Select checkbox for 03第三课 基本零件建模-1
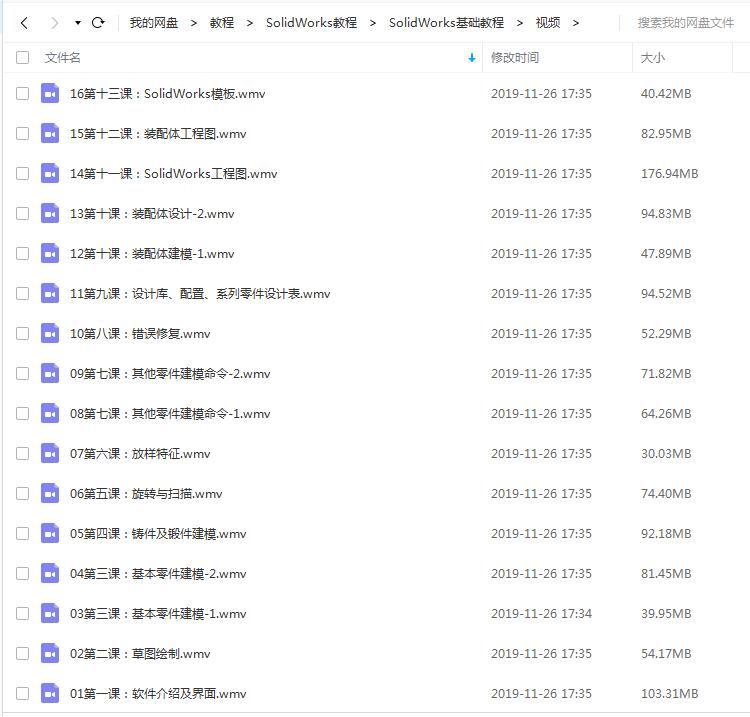Image resolution: width=750 pixels, height=717 pixels. [22, 613]
